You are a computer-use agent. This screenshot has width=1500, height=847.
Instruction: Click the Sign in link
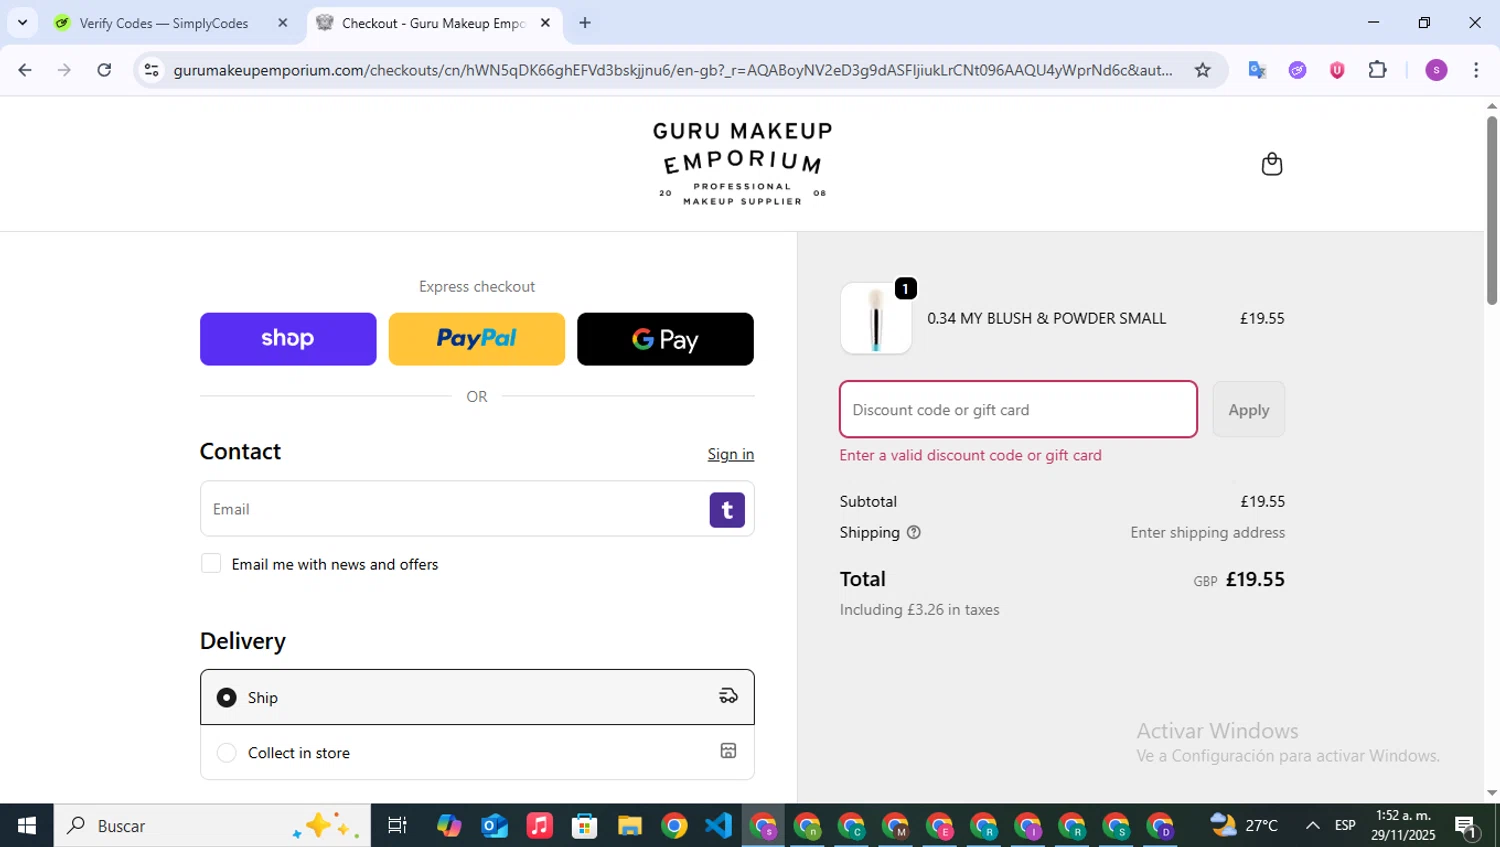[x=731, y=454]
